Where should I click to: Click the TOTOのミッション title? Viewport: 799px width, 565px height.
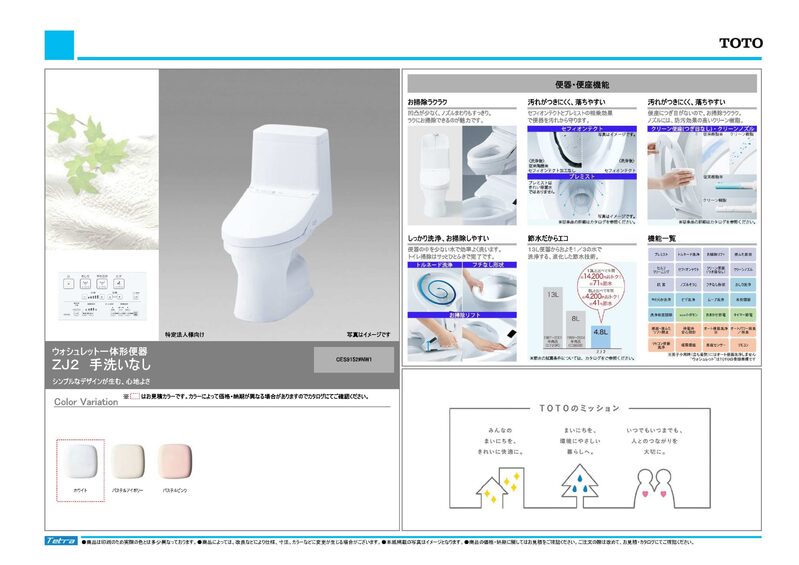[x=579, y=408]
